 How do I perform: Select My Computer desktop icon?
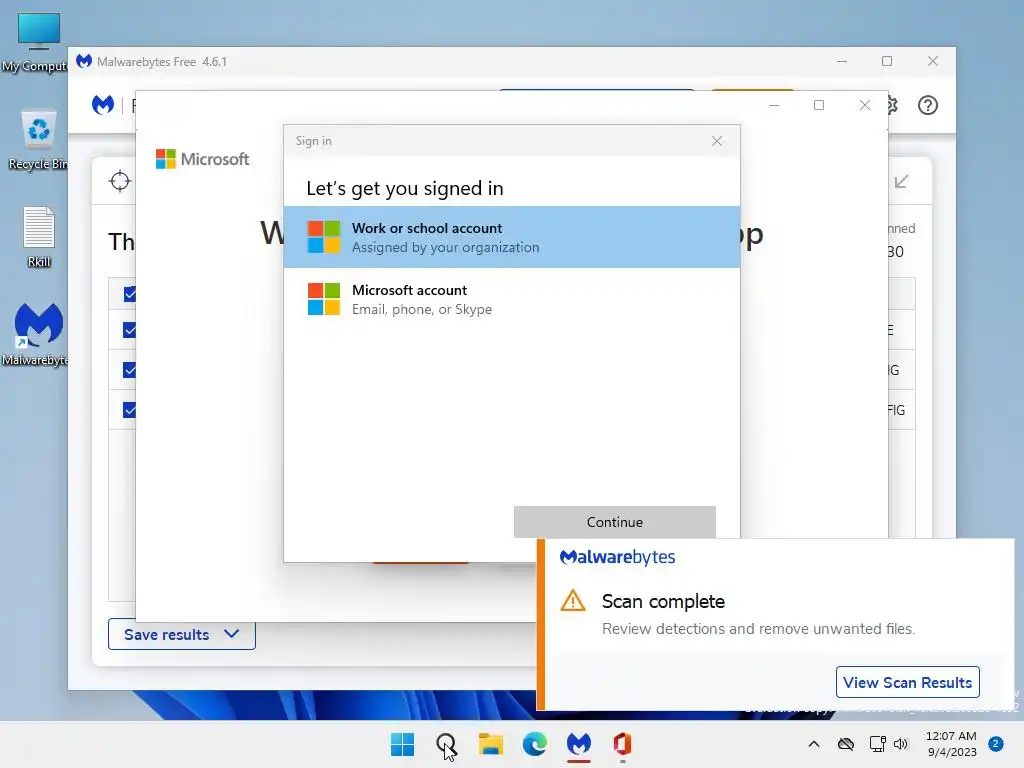pos(36,42)
